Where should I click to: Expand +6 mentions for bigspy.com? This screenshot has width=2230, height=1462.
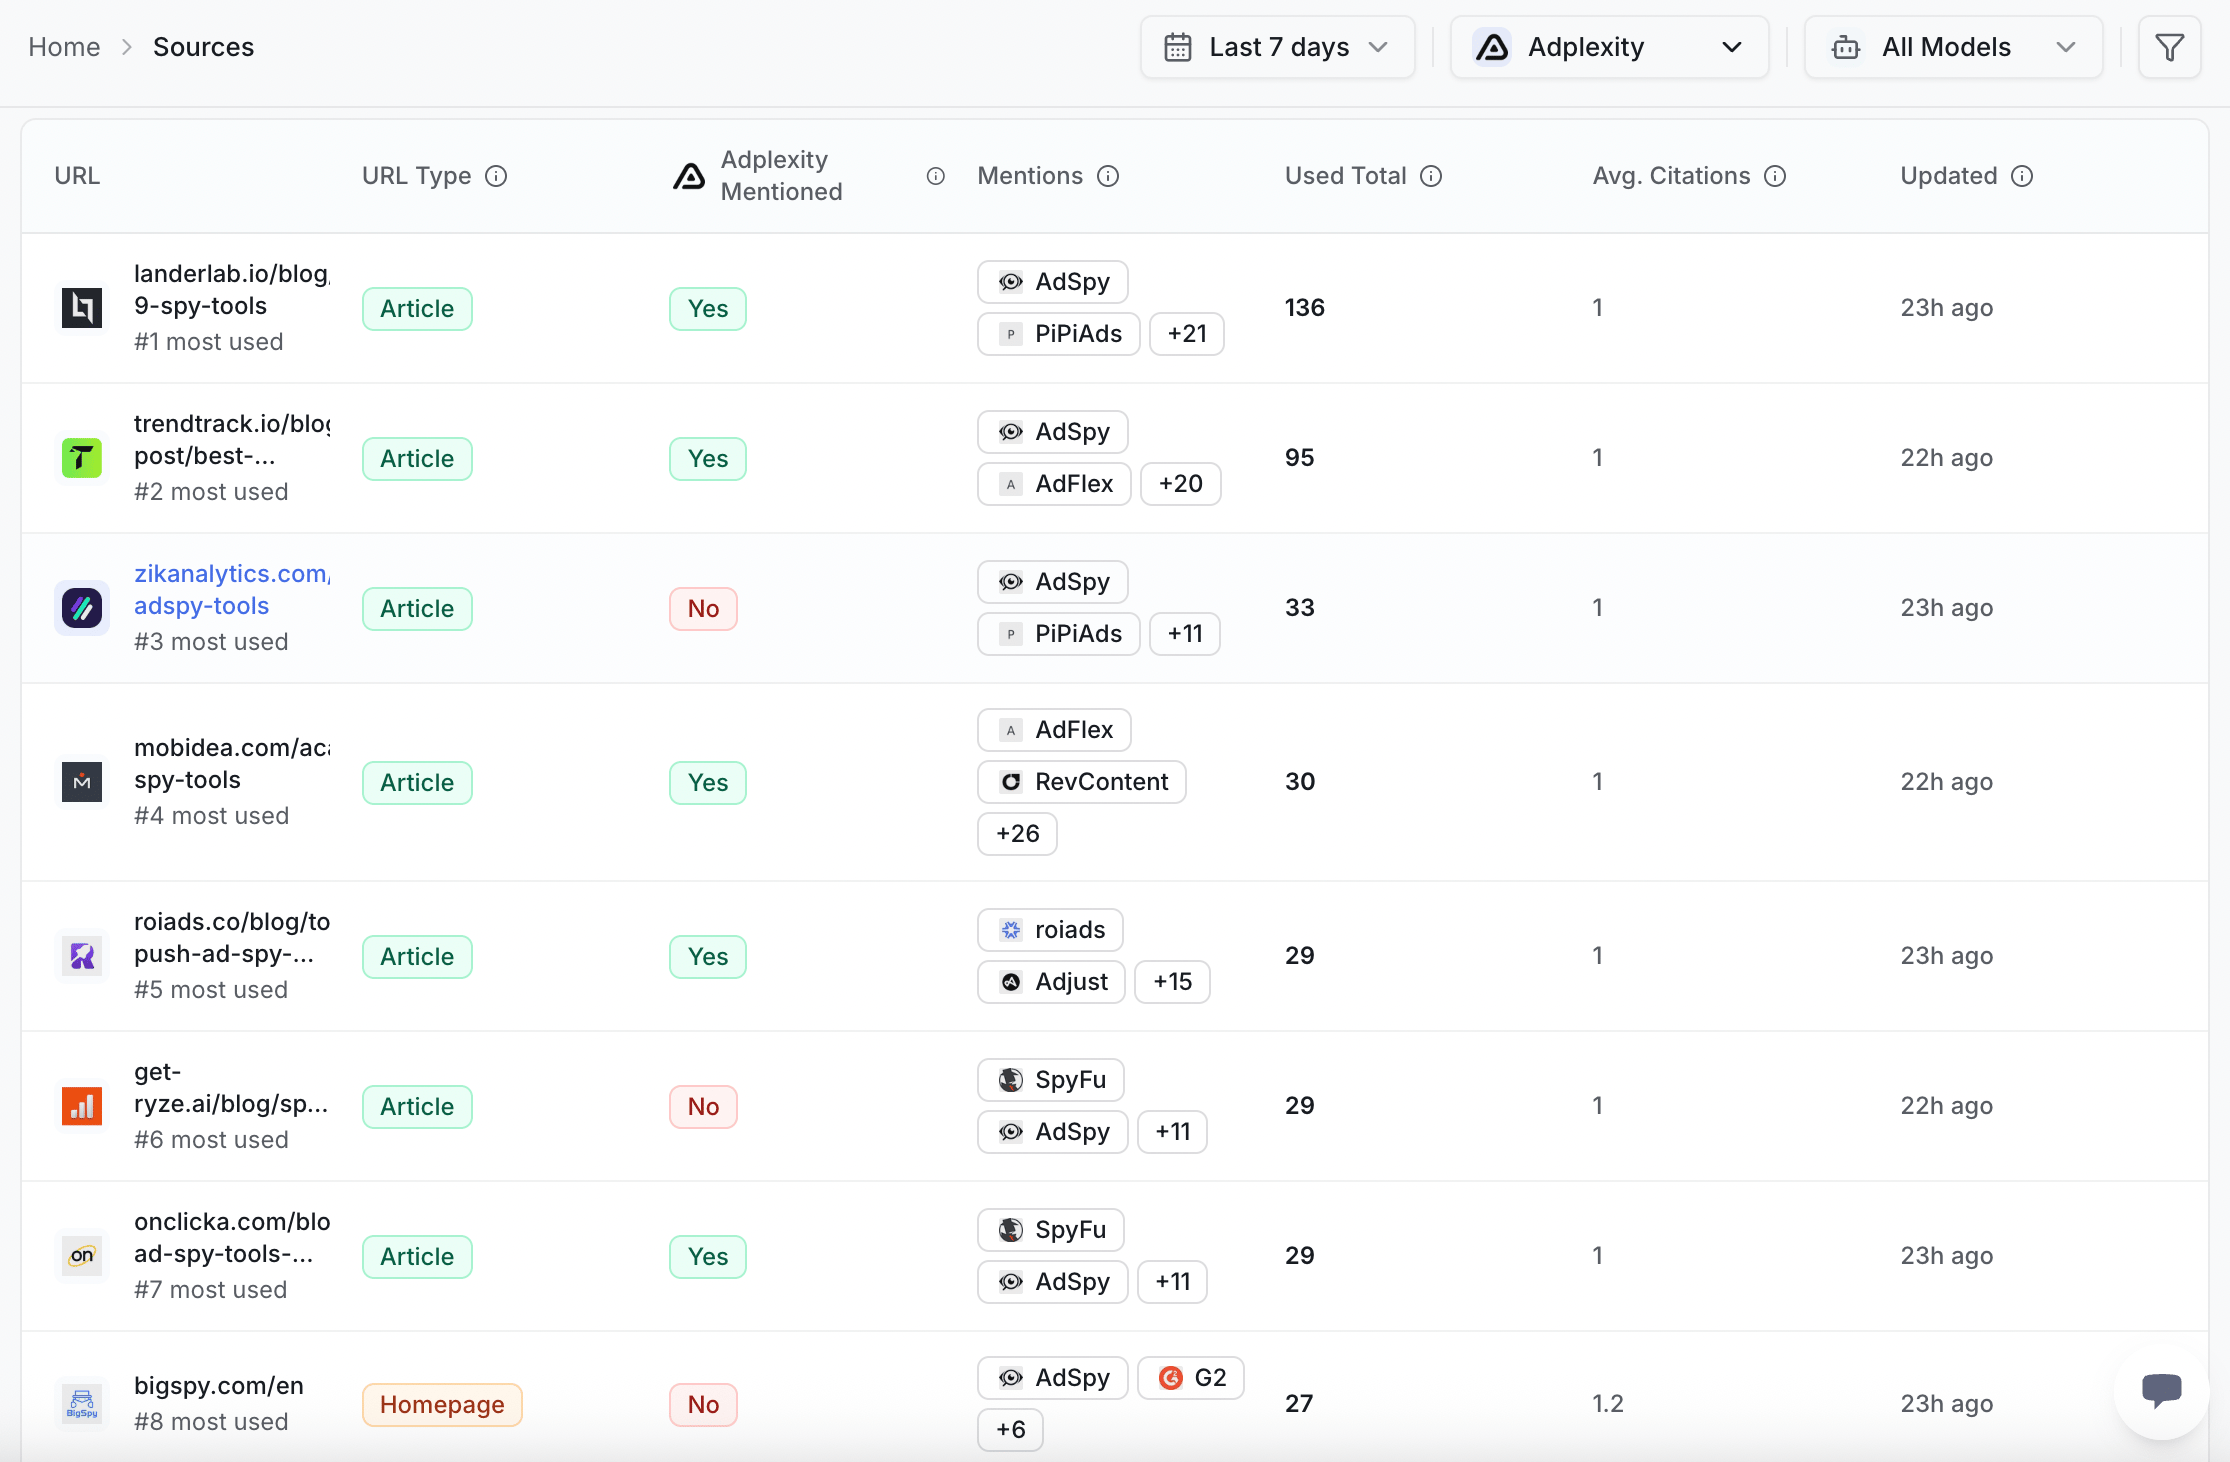tap(1011, 1430)
